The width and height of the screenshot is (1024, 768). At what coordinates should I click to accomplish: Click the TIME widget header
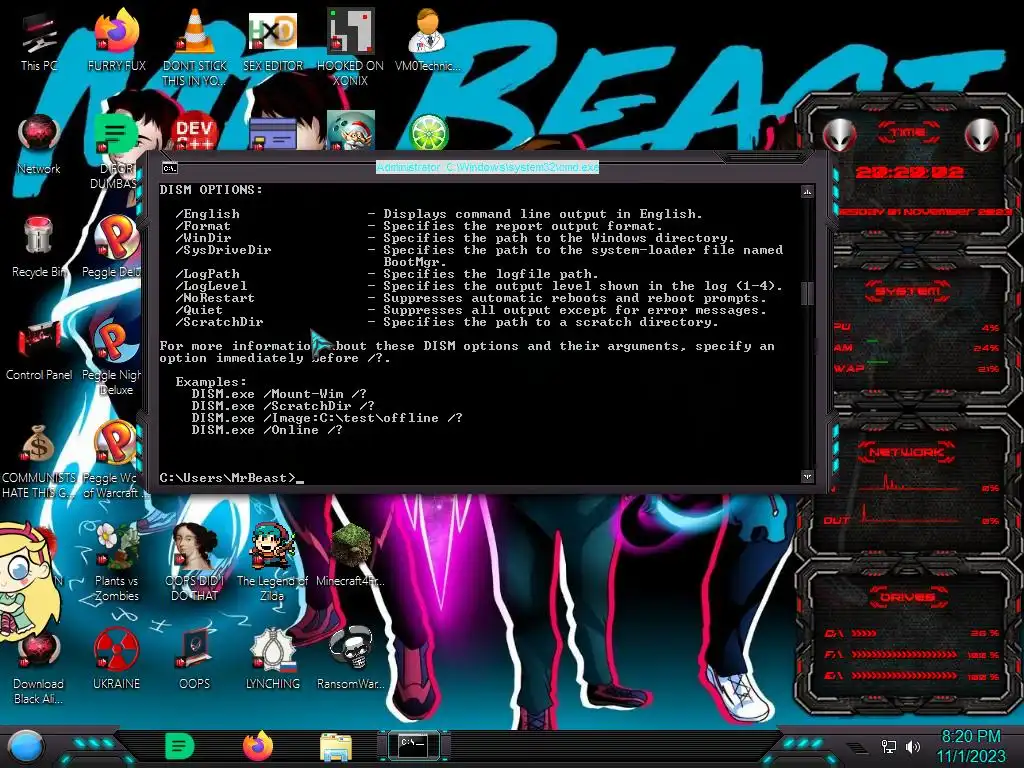(908, 133)
